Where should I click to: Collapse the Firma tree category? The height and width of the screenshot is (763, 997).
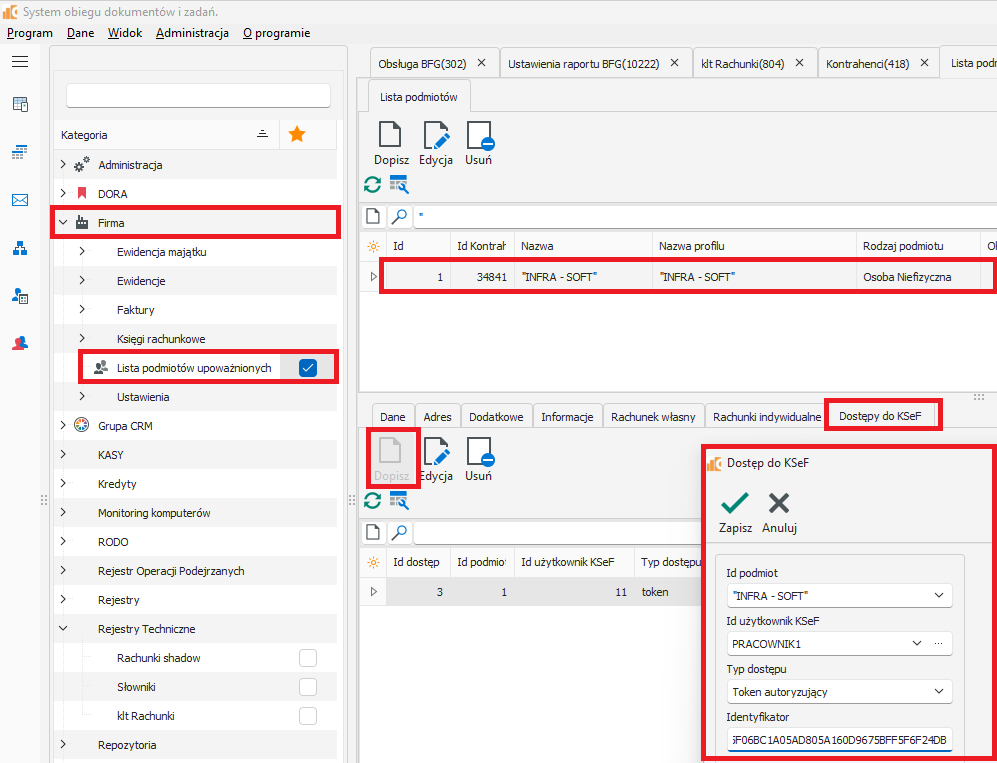[63, 223]
